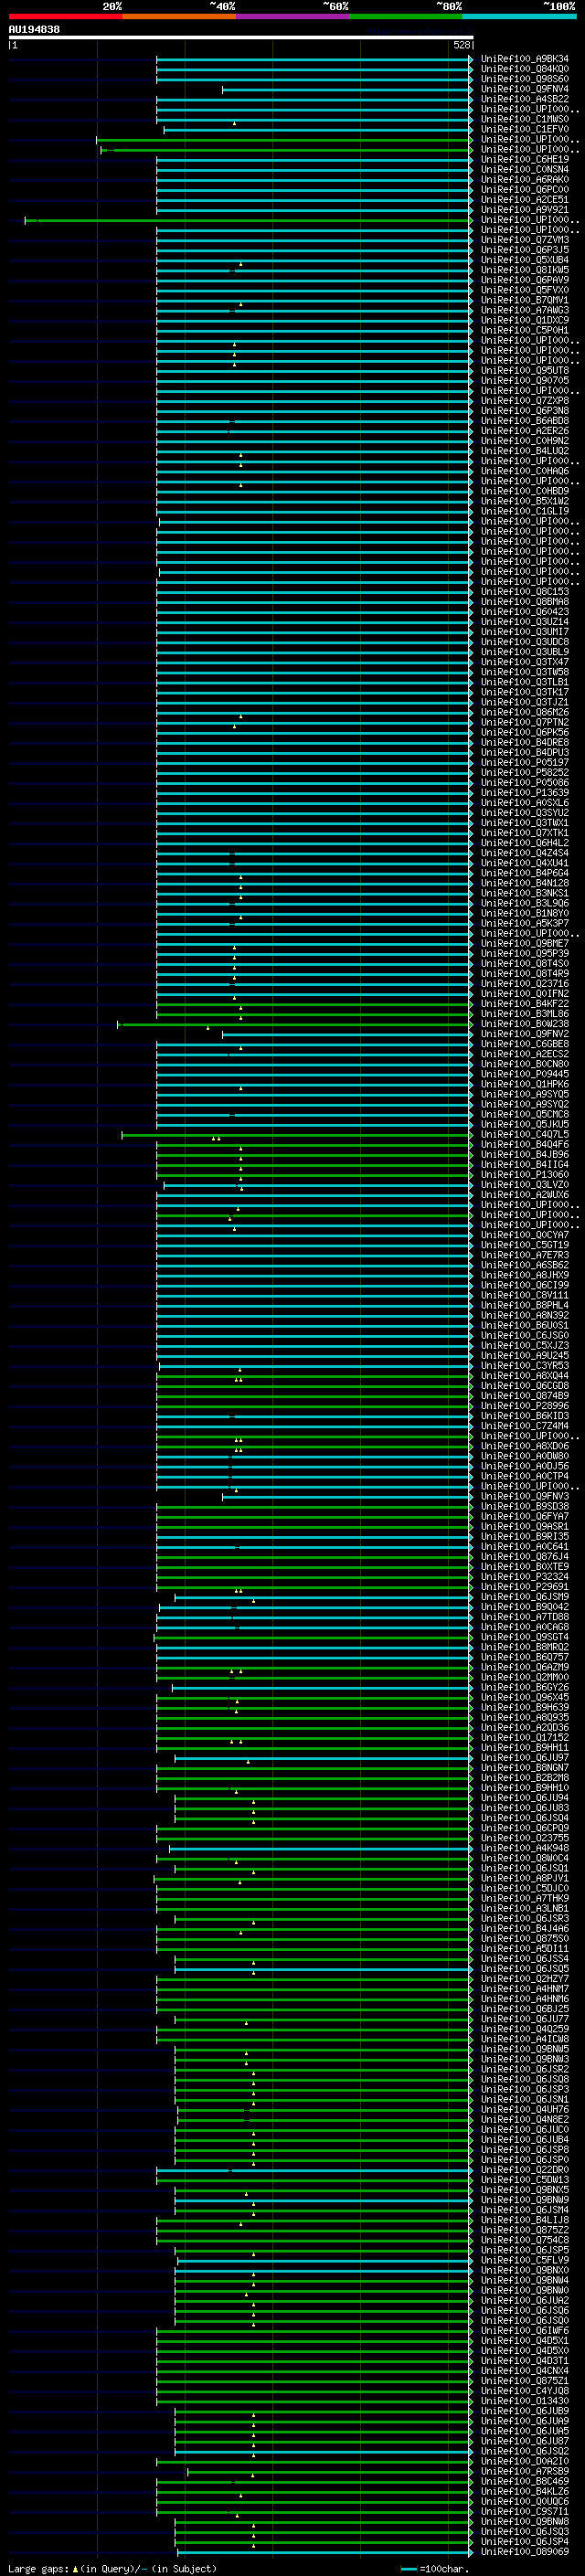Select hit label UniRef100_P28996
This screenshot has height=2576, width=585.
tap(524, 1406)
